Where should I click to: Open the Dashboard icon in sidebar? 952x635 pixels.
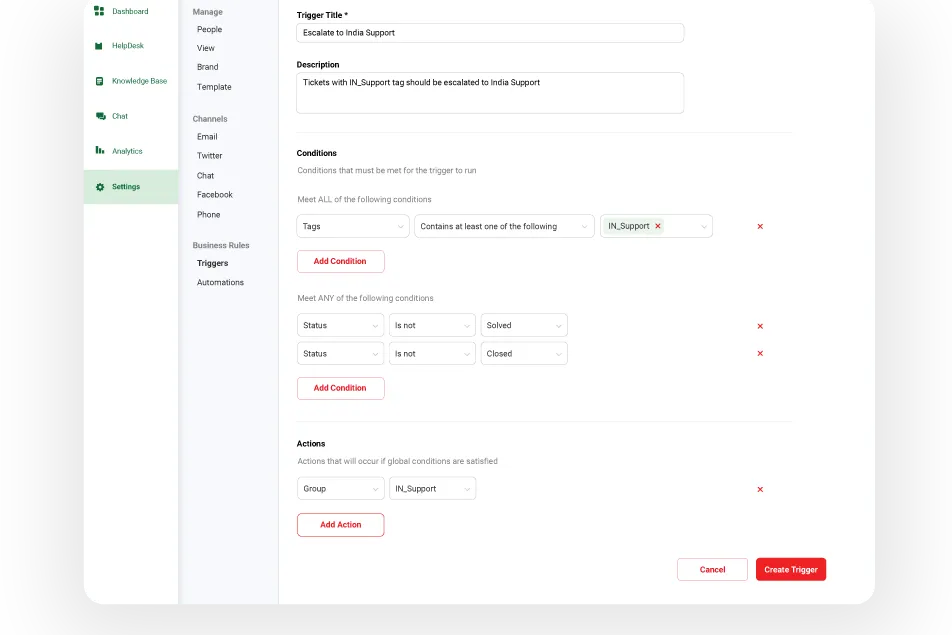(x=99, y=12)
